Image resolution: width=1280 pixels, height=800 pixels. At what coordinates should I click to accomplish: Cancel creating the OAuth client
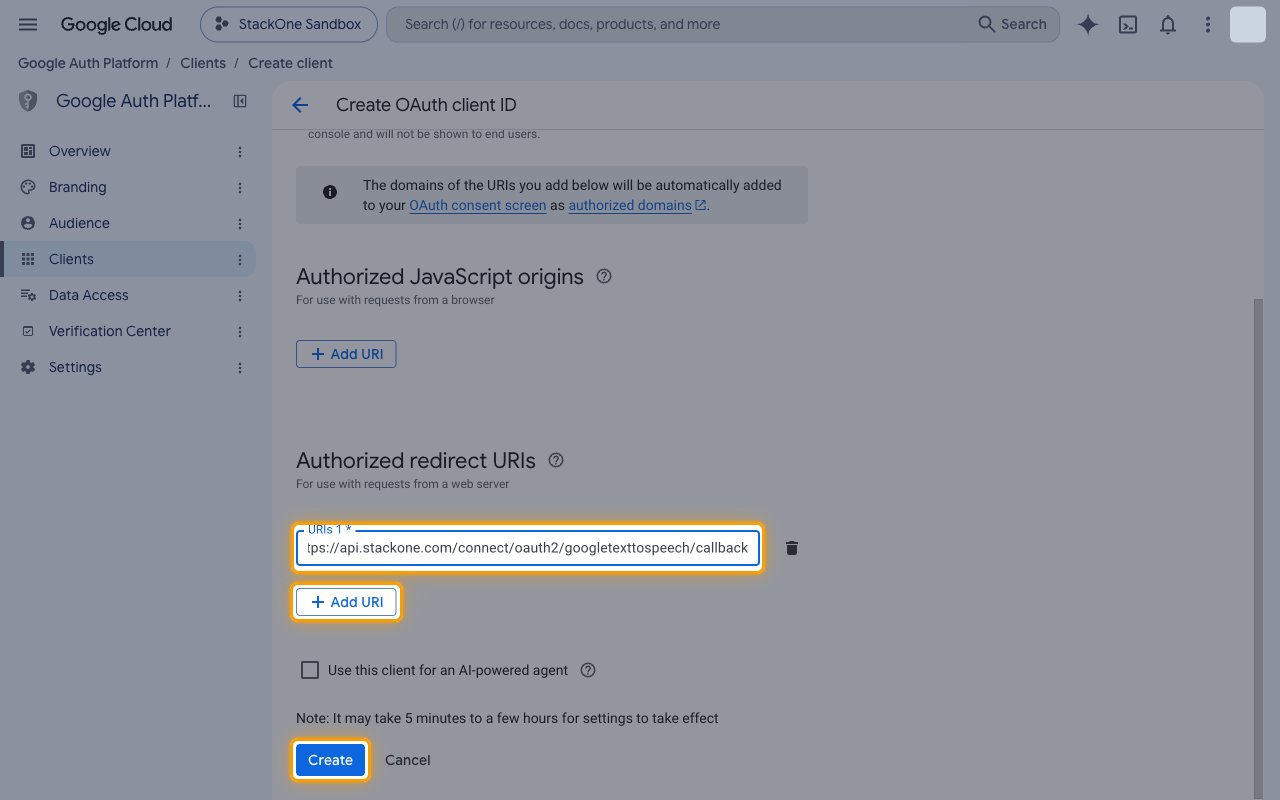[x=408, y=760]
